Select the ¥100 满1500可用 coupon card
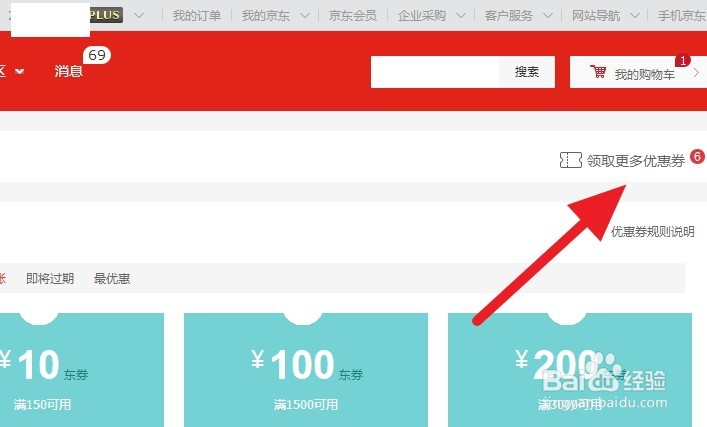The width and height of the screenshot is (707, 427). click(306, 370)
